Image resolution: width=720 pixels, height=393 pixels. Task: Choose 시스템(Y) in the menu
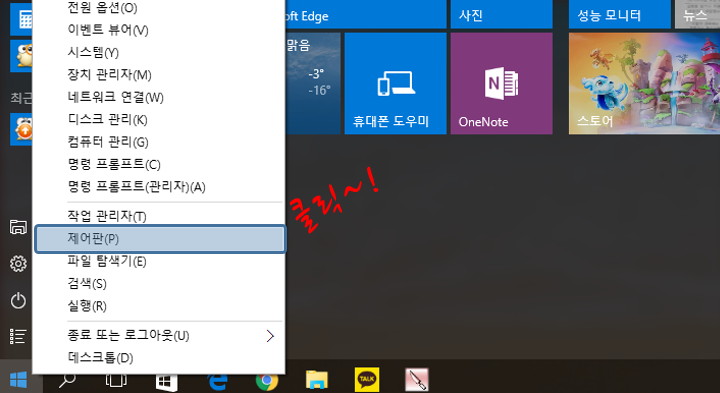[159, 52]
